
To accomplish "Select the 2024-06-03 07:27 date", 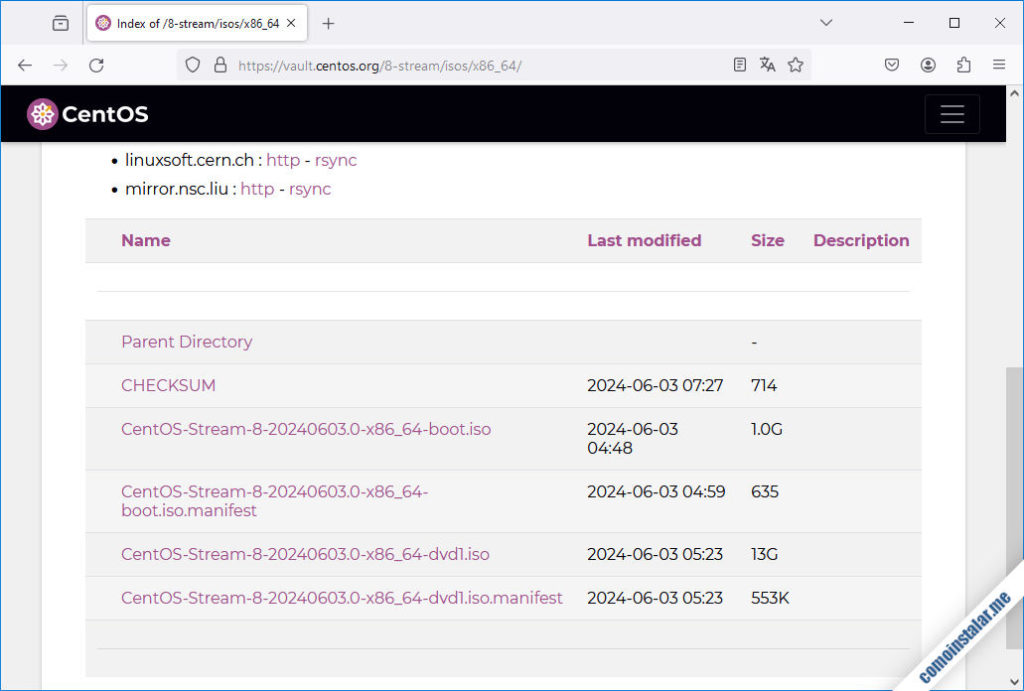I will [x=655, y=385].
